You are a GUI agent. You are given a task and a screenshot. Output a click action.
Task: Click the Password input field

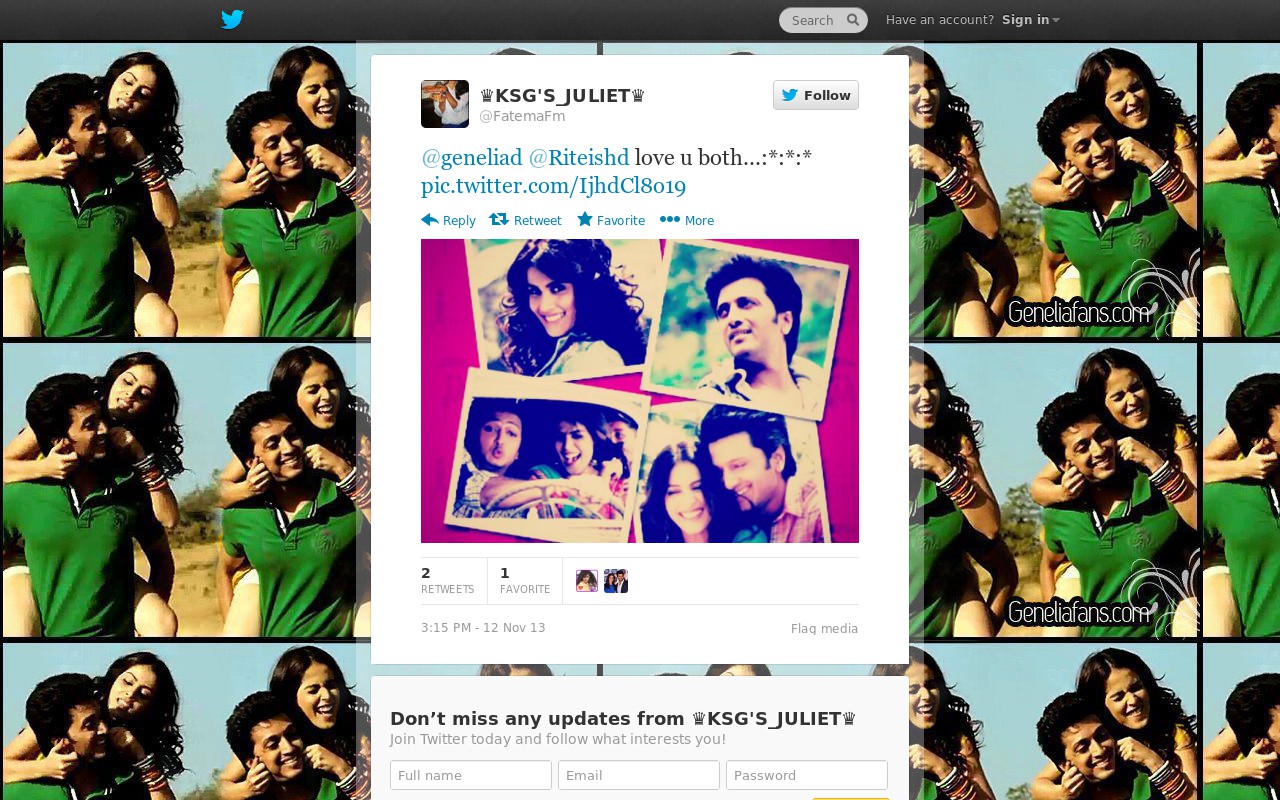pyautogui.click(x=807, y=775)
